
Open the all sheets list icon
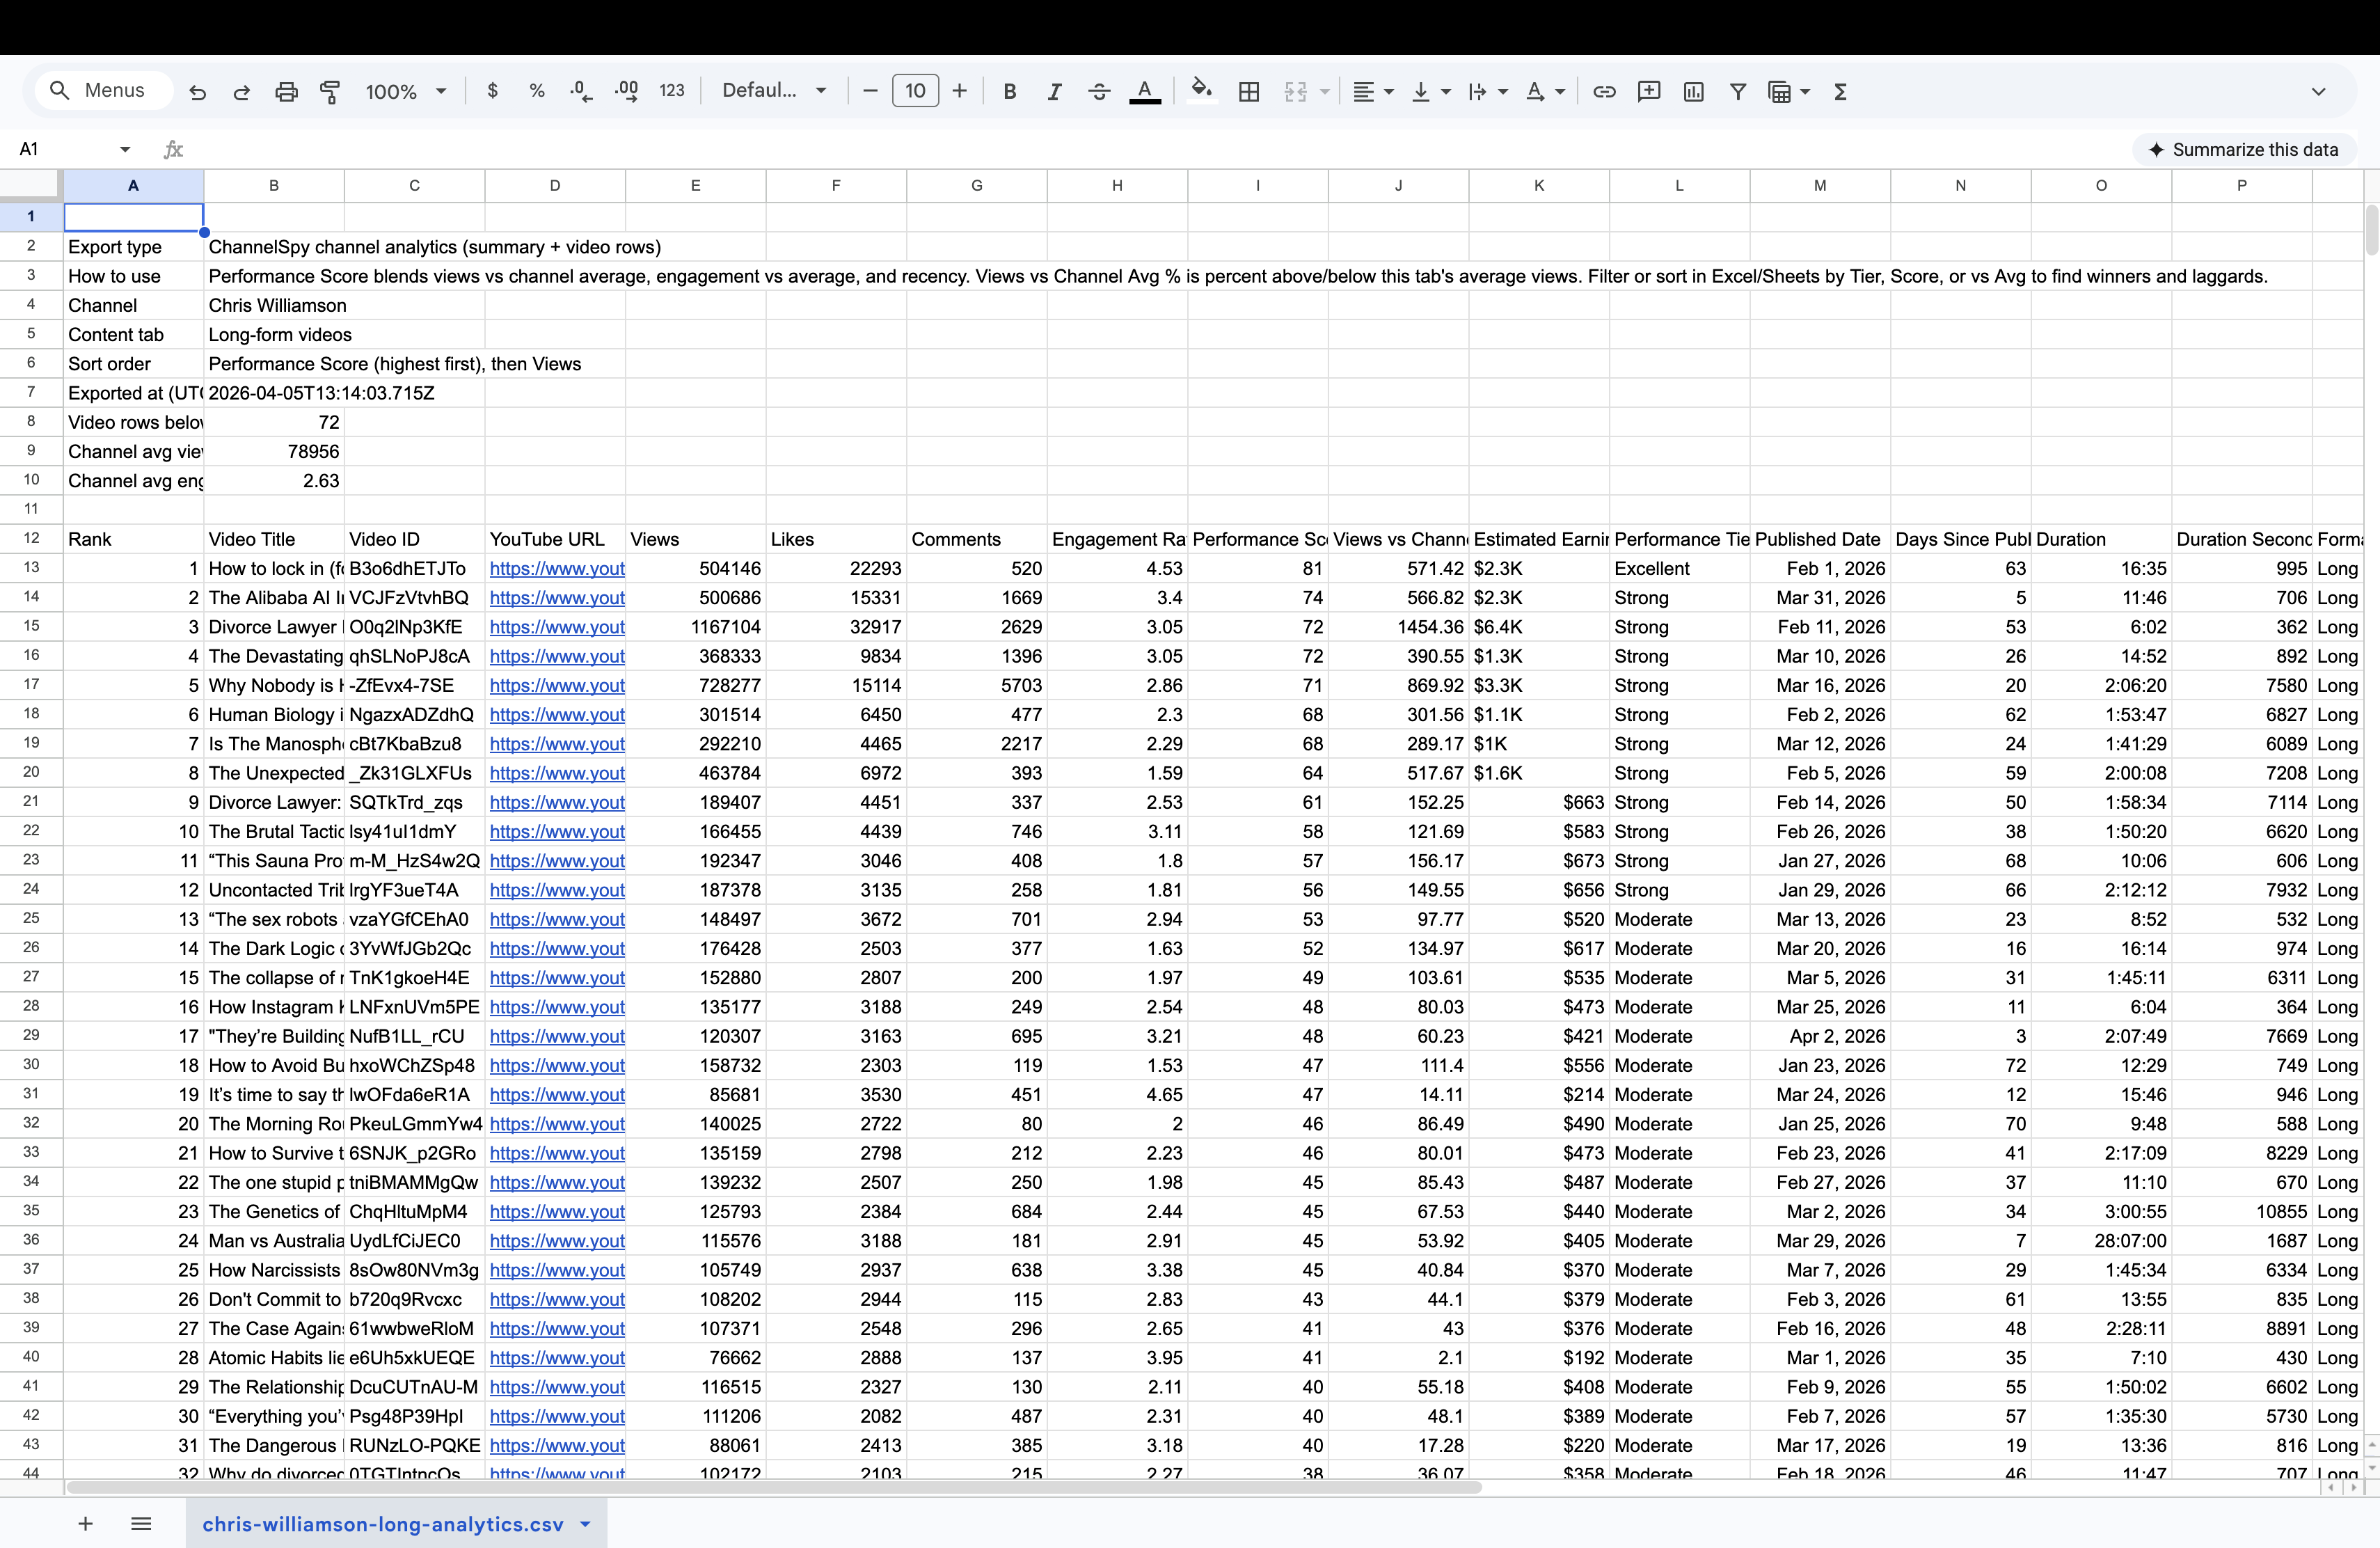click(x=141, y=1524)
